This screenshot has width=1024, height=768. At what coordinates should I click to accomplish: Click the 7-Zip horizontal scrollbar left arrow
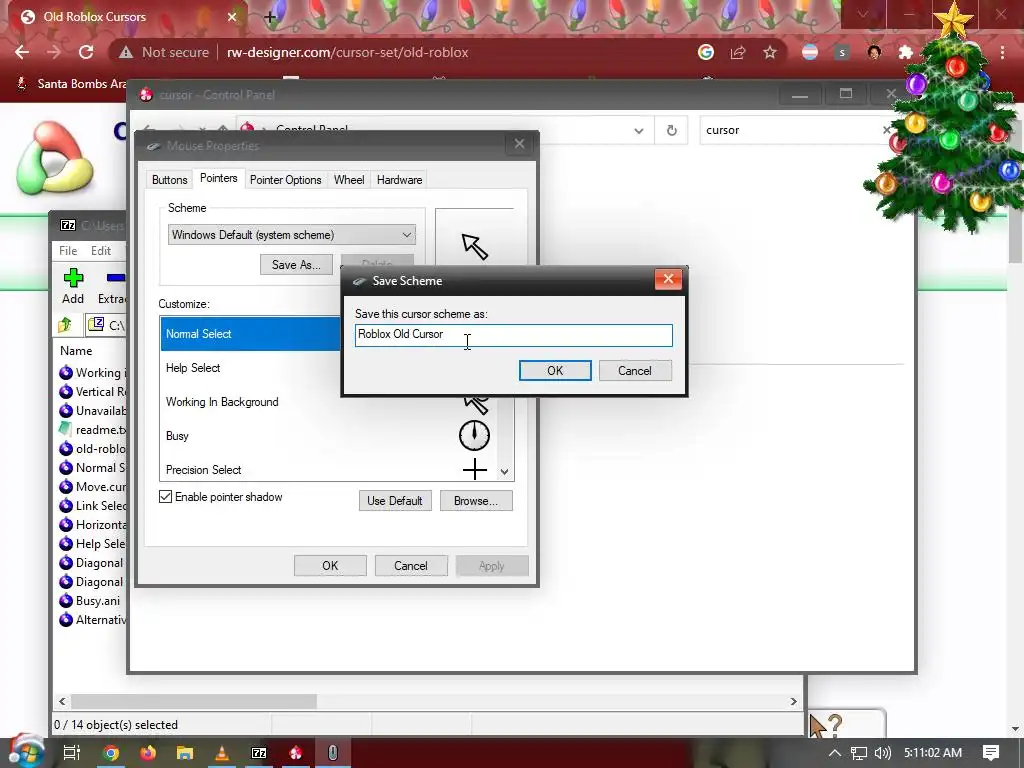[x=62, y=701]
